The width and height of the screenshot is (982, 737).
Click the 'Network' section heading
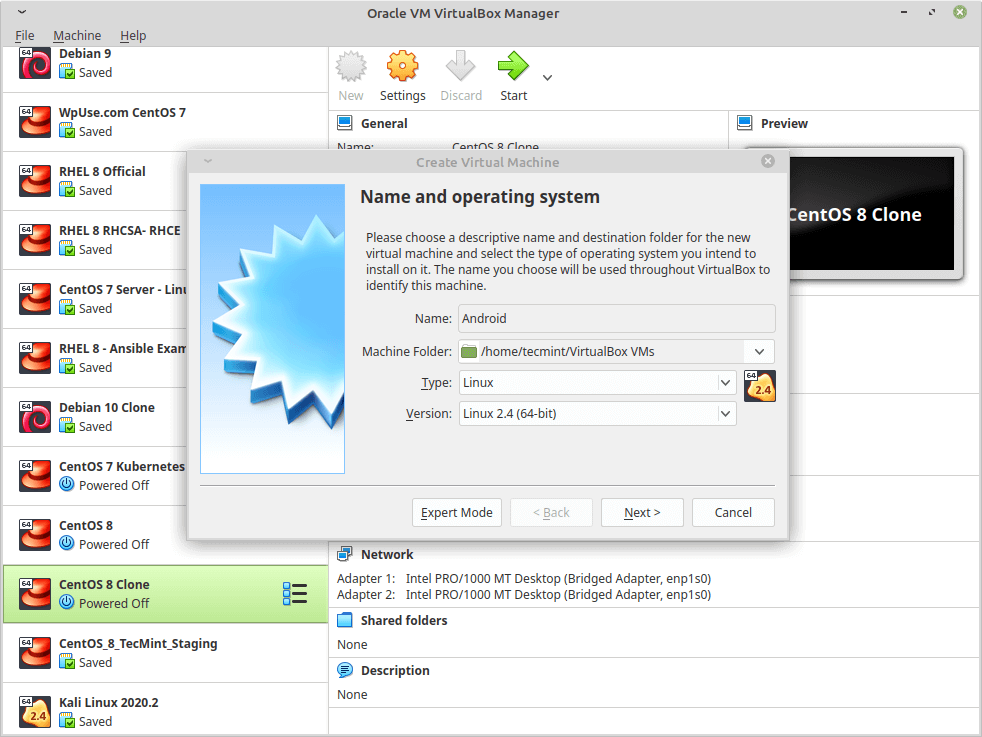coord(387,554)
